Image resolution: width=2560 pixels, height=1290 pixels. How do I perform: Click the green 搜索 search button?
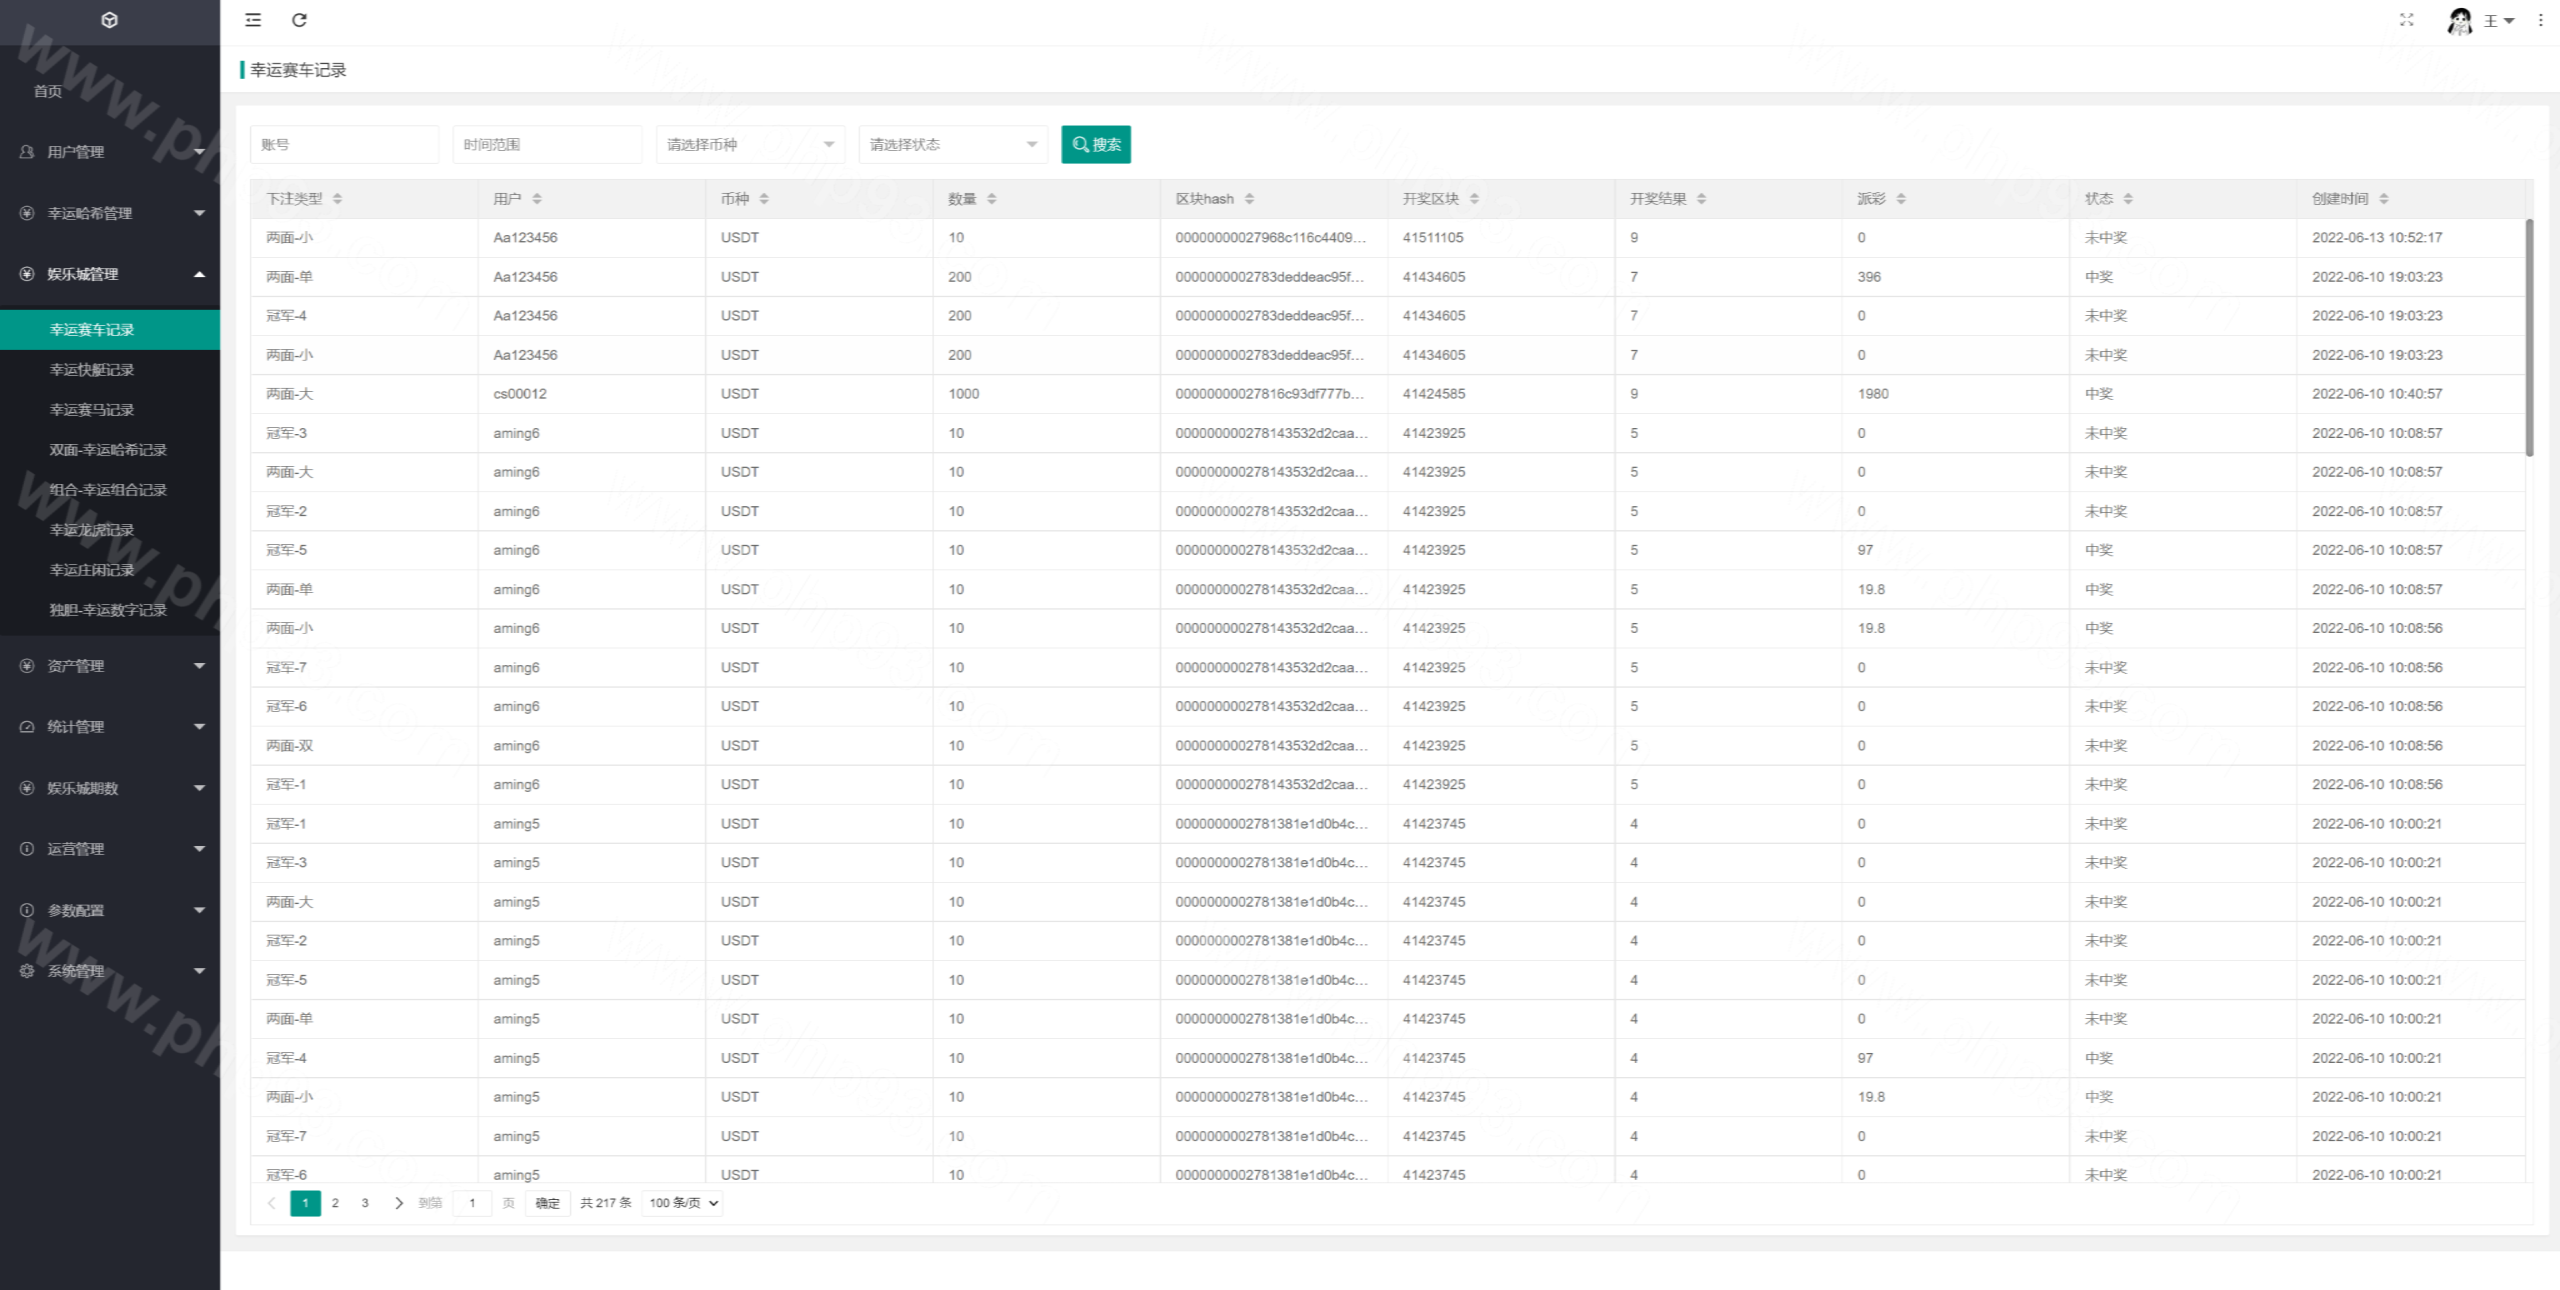[1095, 145]
